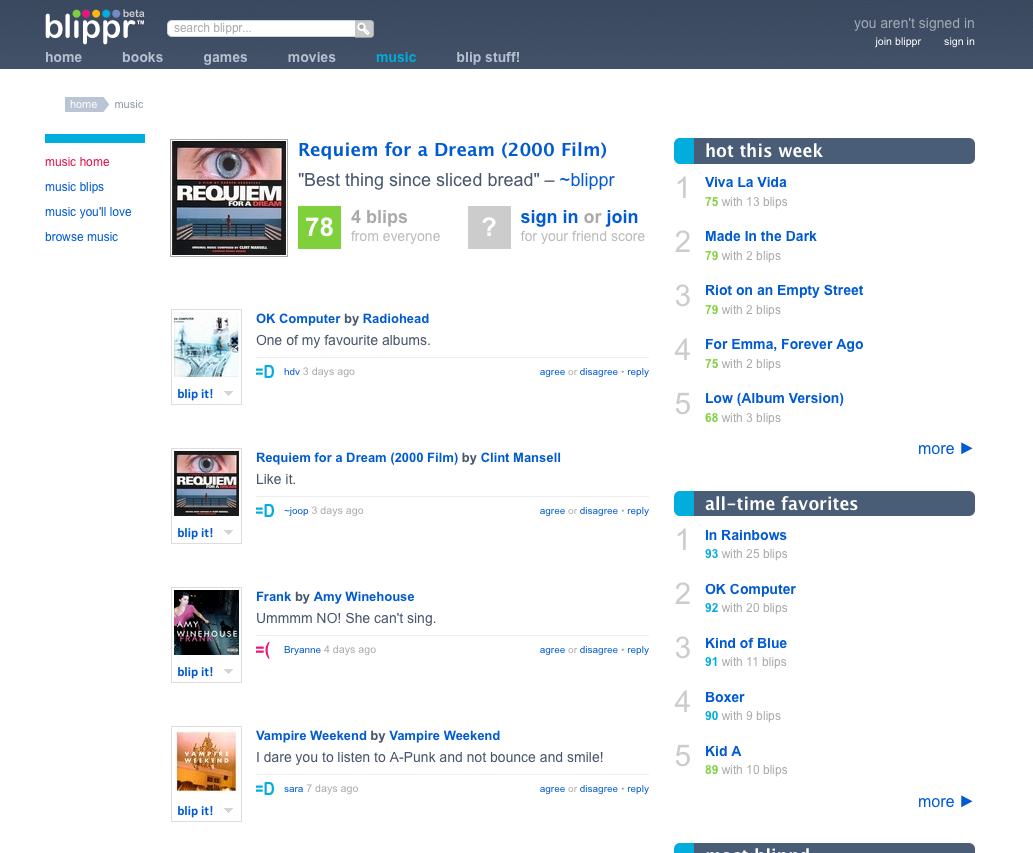The height and width of the screenshot is (853, 1033).
Task: Click the arrow next to all-time favorites more
Action: (966, 802)
